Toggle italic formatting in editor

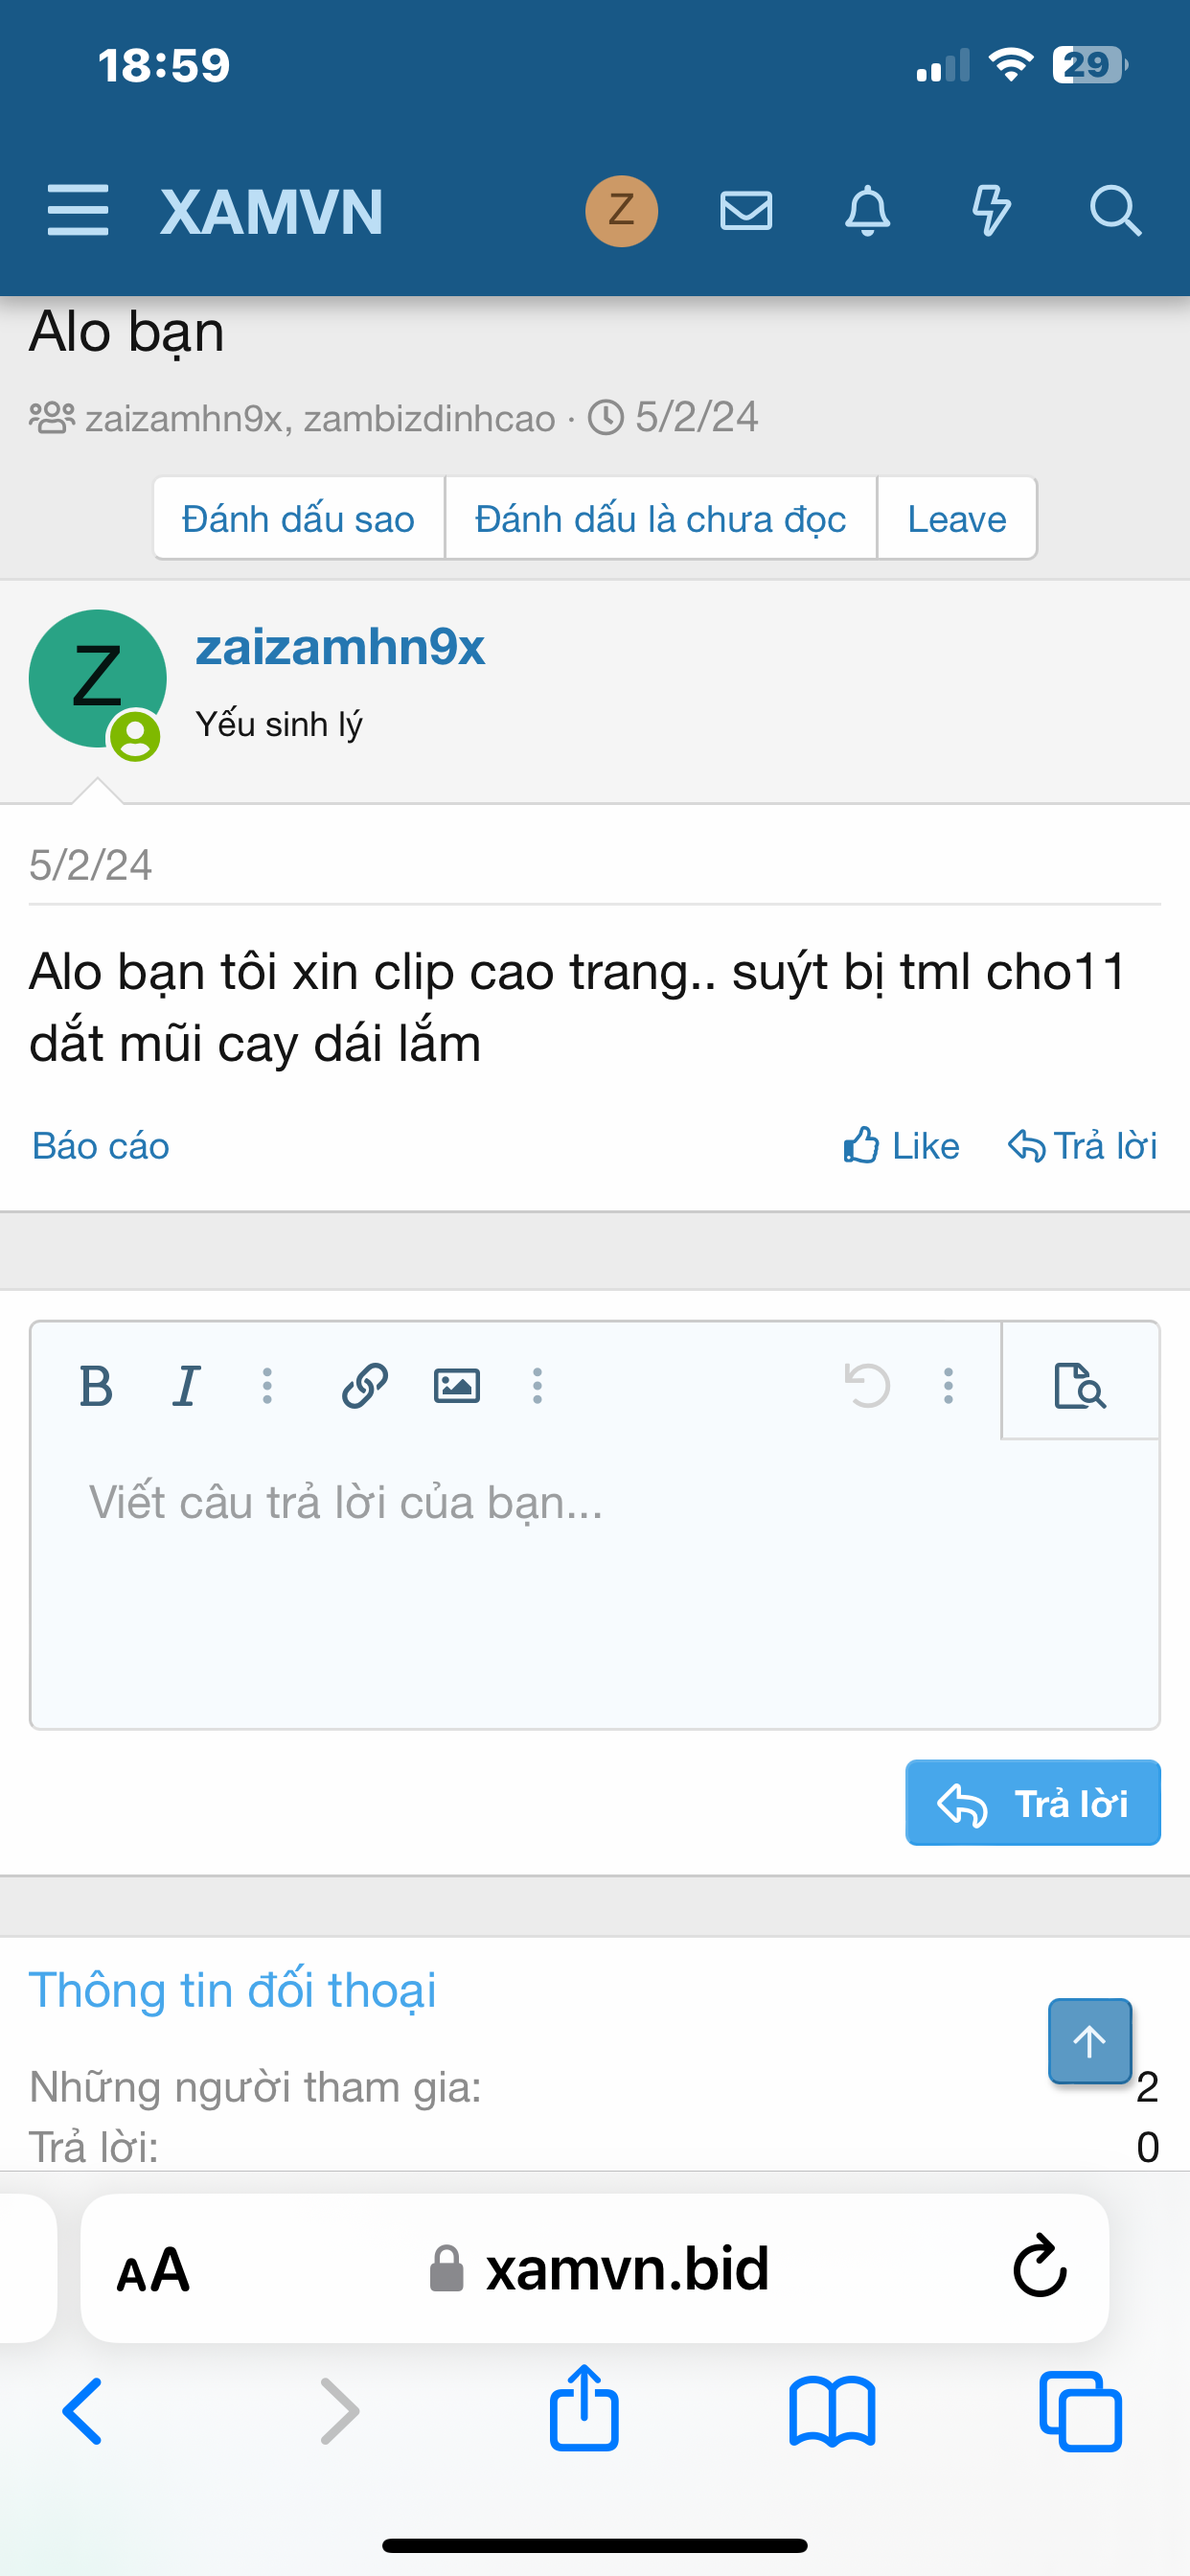click(x=187, y=1386)
